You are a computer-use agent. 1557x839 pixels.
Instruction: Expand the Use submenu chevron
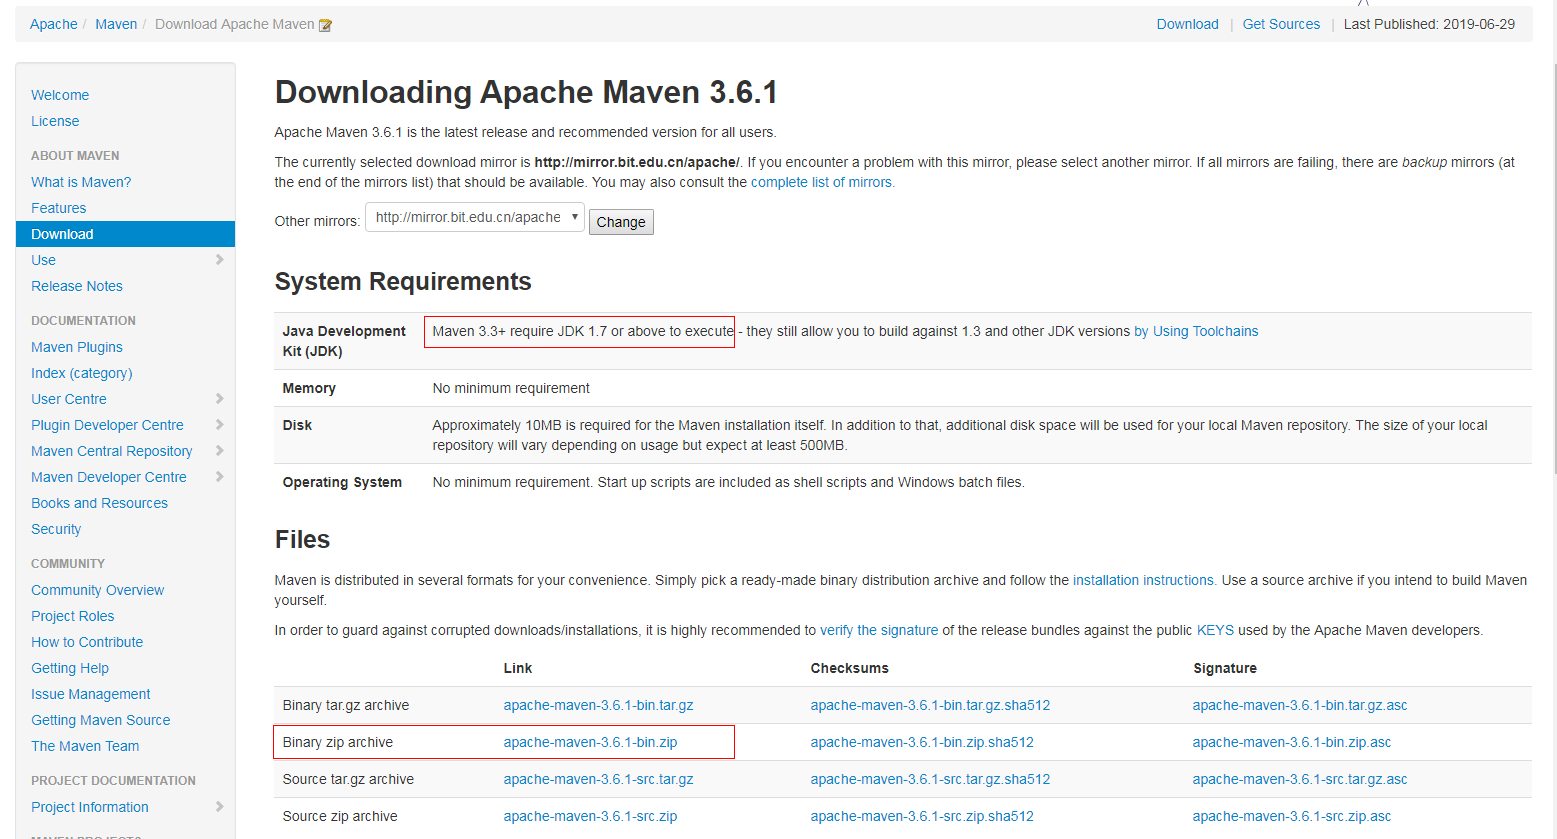click(220, 260)
